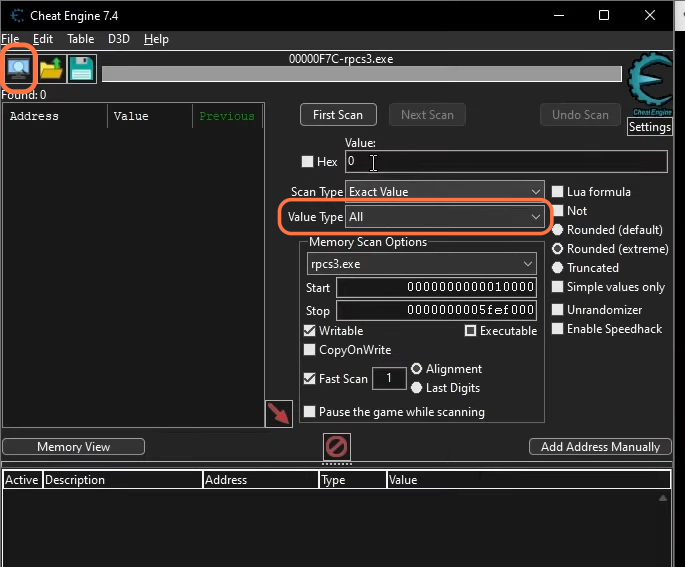Image resolution: width=685 pixels, height=567 pixels.
Task: Select the Truncated radio button
Action: point(557,267)
